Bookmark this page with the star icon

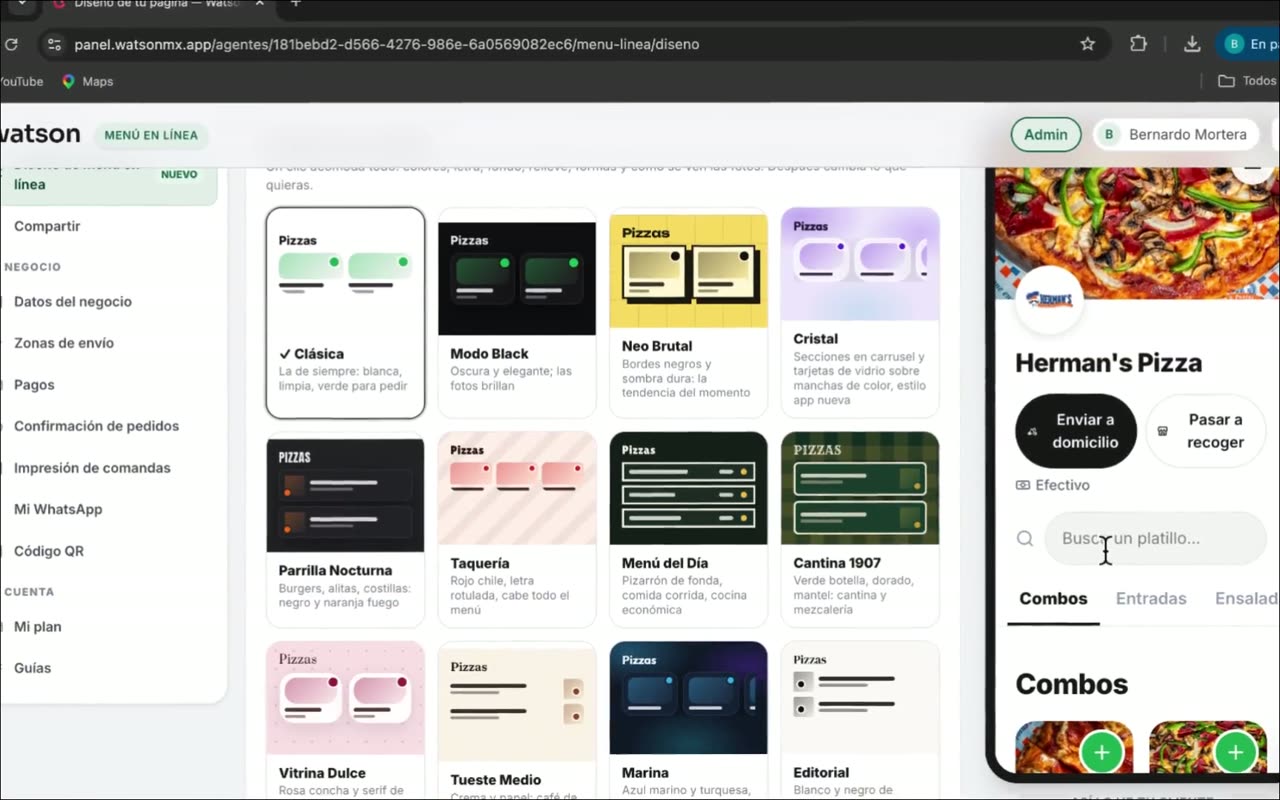[x=1087, y=44]
